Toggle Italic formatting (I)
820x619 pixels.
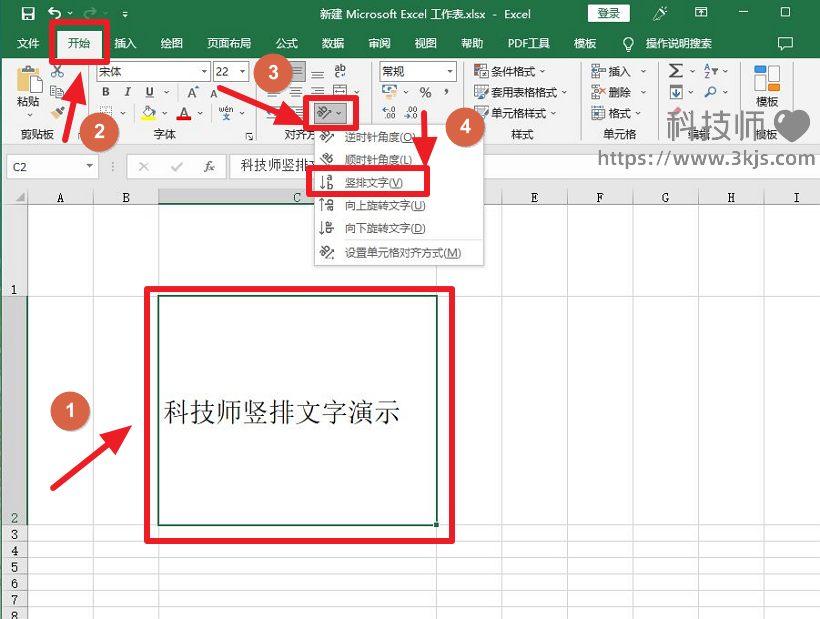point(127,92)
